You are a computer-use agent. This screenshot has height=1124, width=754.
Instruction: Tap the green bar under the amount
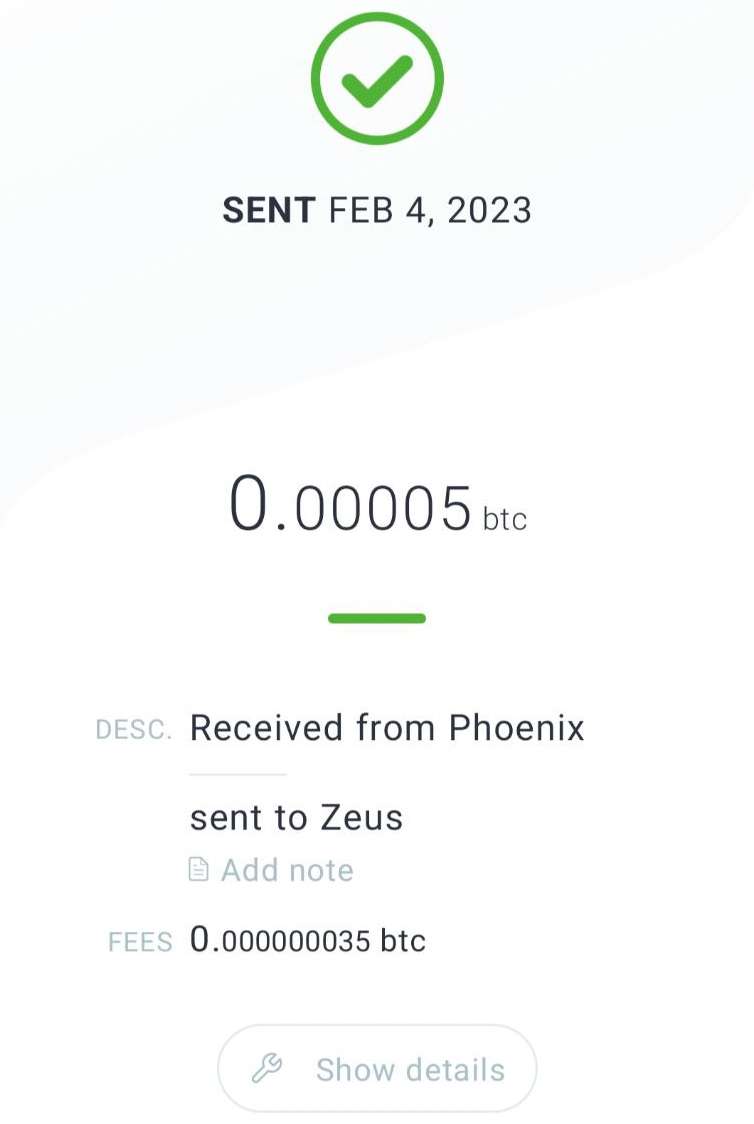(377, 618)
